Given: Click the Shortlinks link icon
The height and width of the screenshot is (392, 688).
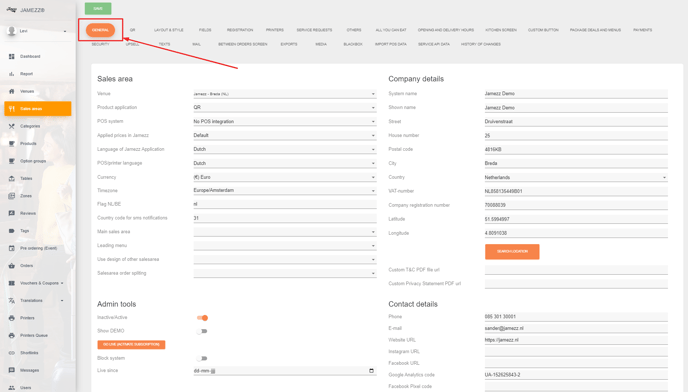Looking at the screenshot, I should [x=12, y=353].
